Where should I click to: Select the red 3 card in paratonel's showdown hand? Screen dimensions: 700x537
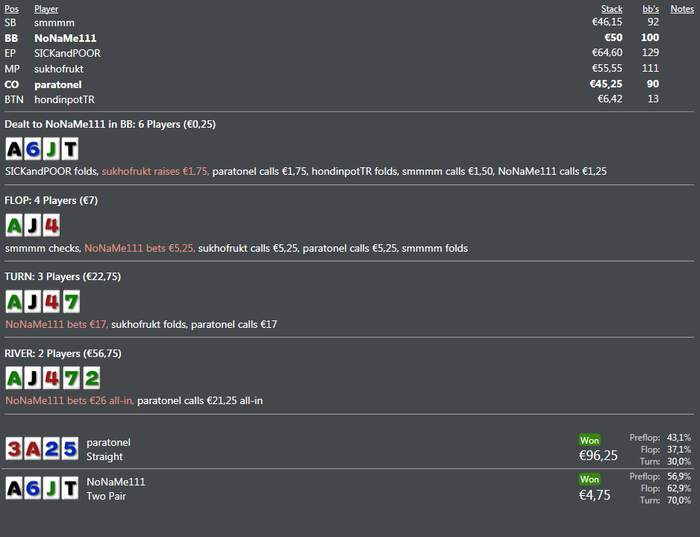[14, 449]
